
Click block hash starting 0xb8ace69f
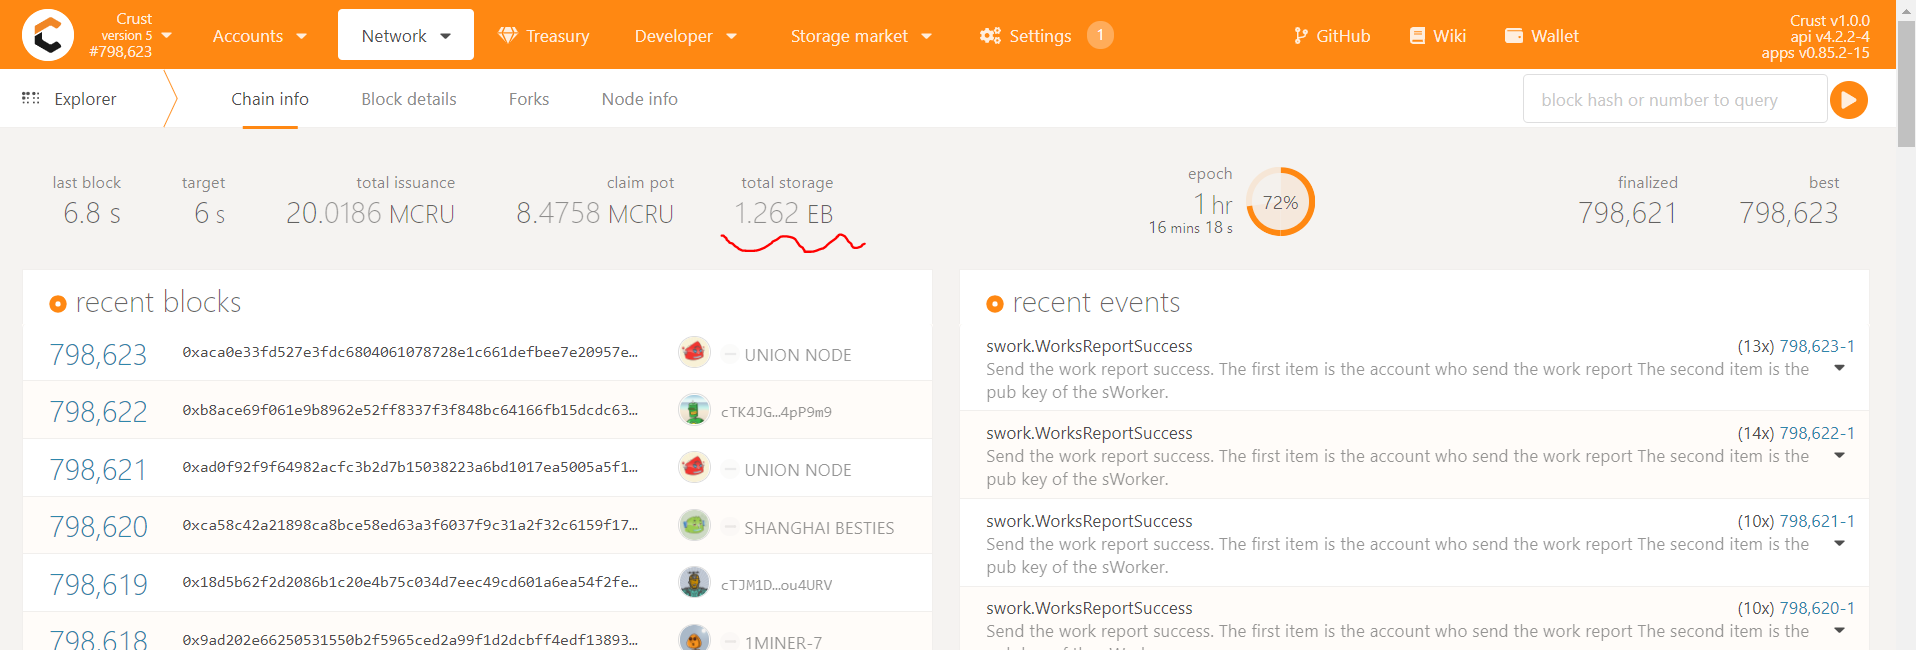pyautogui.click(x=410, y=410)
